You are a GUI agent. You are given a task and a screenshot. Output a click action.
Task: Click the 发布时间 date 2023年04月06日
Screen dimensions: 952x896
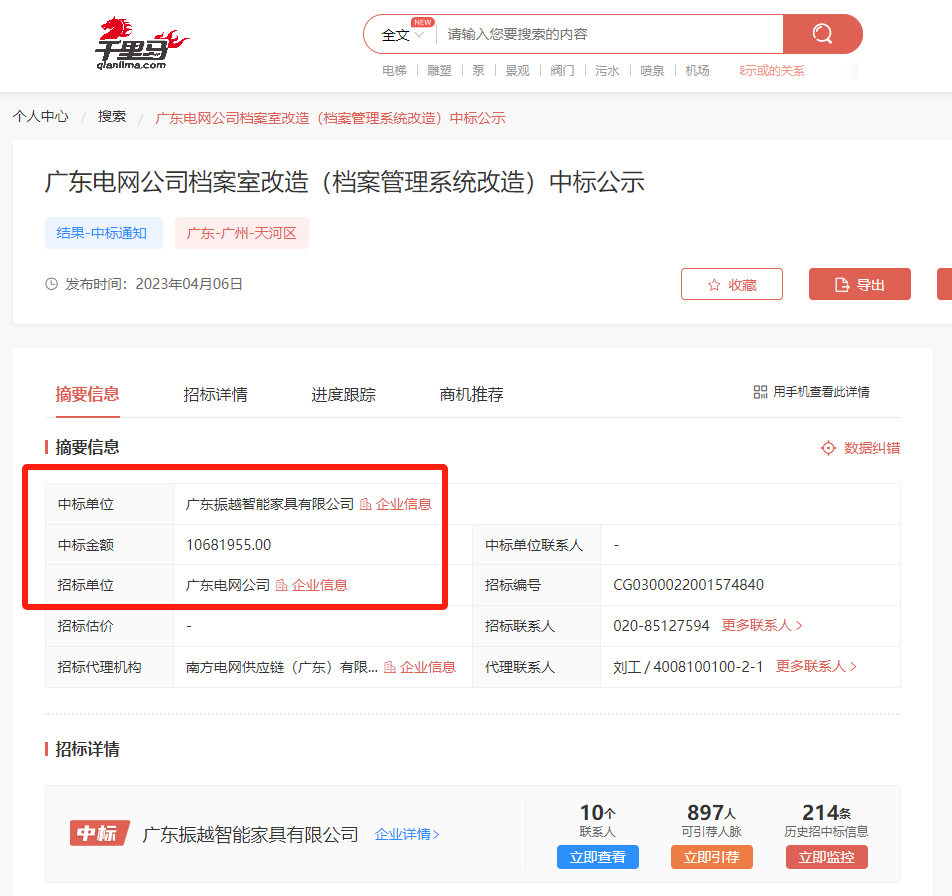pyautogui.click(x=189, y=284)
